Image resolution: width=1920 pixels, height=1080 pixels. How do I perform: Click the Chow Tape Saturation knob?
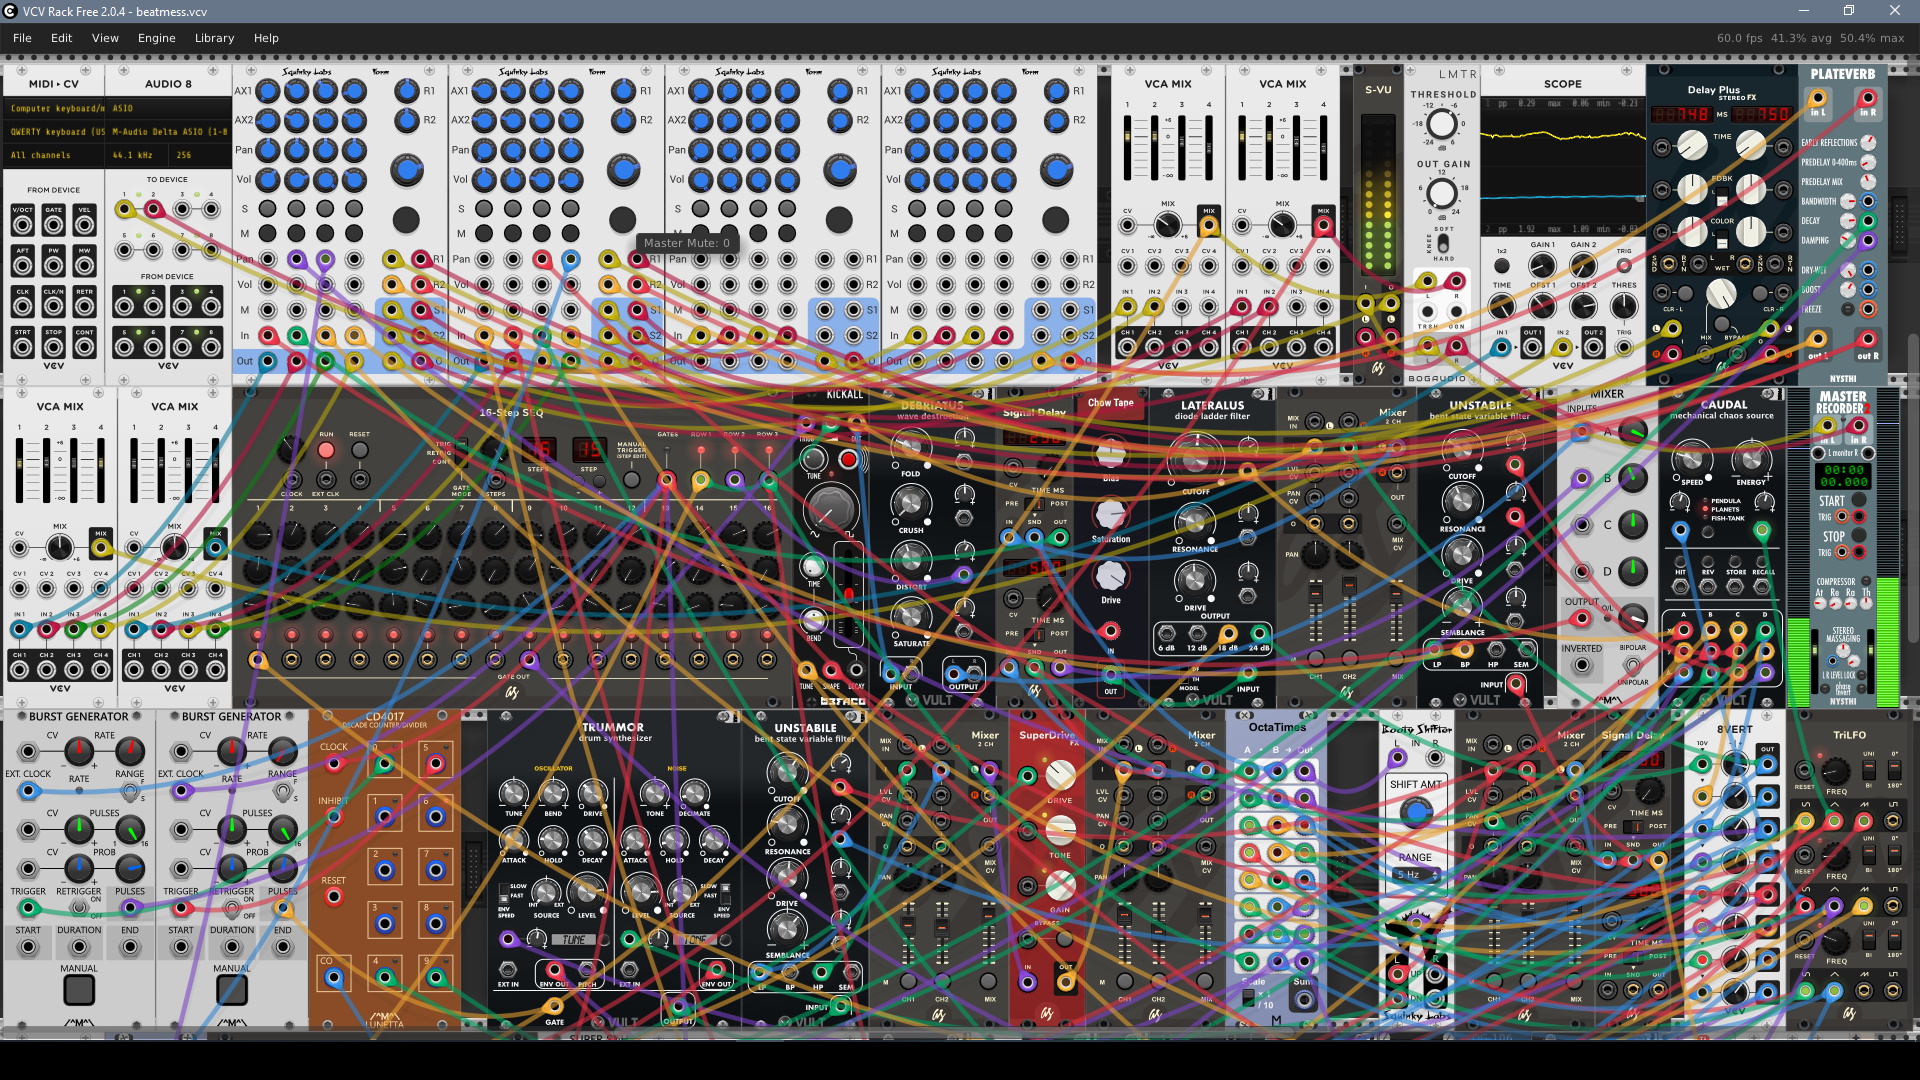click(1110, 515)
